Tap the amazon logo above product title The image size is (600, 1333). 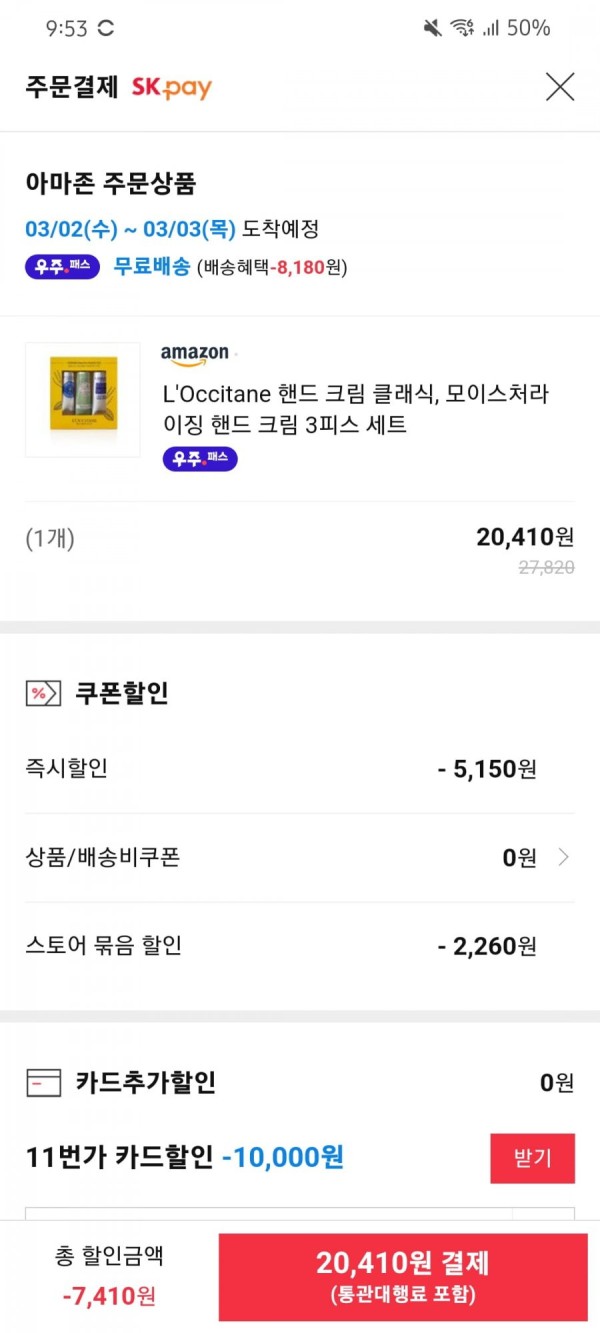pyautogui.click(x=196, y=355)
